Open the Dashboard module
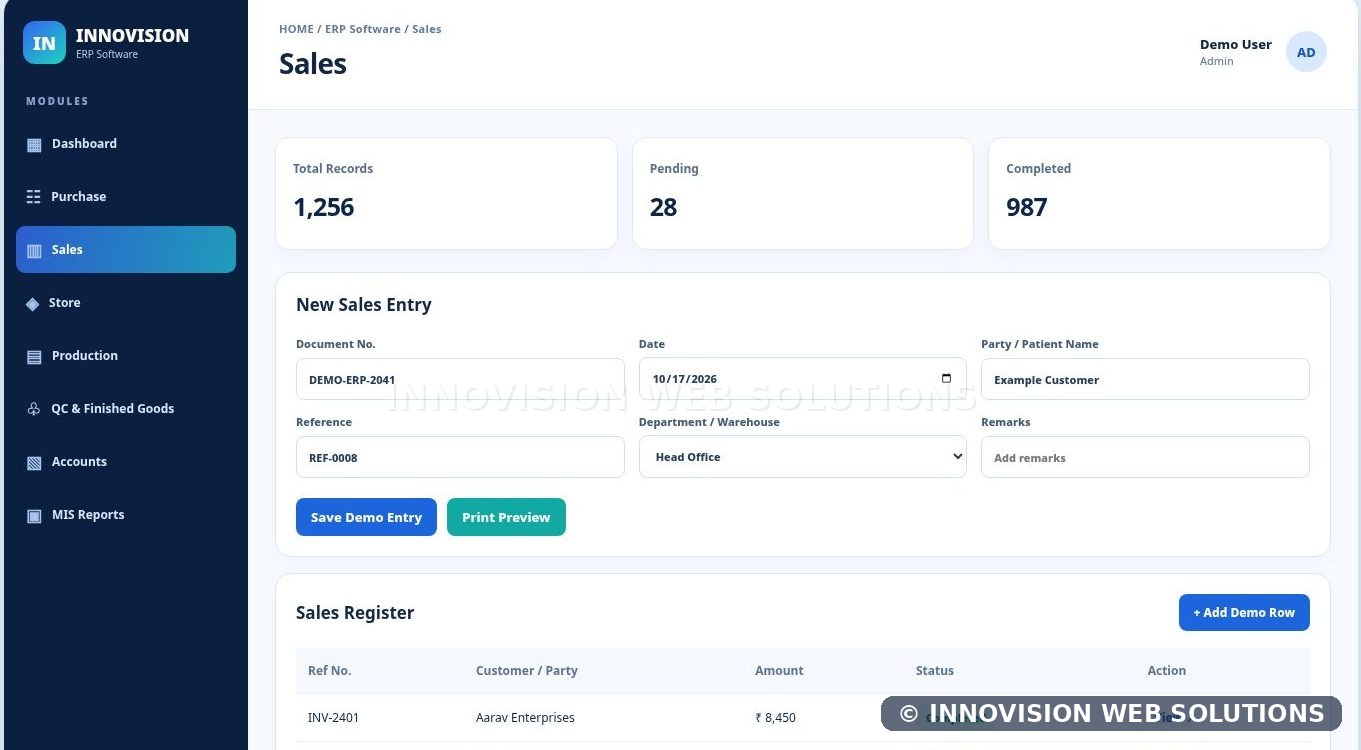 point(126,144)
